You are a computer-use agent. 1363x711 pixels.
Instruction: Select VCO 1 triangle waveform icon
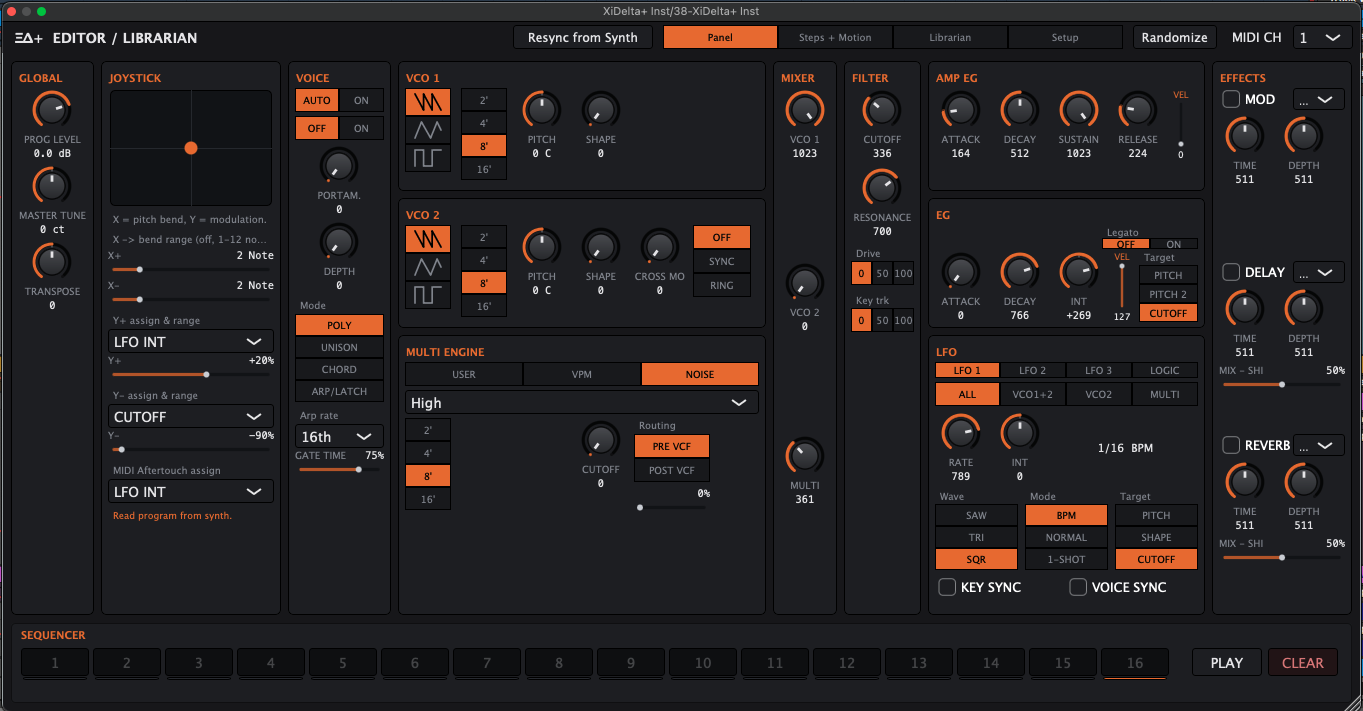click(x=427, y=130)
